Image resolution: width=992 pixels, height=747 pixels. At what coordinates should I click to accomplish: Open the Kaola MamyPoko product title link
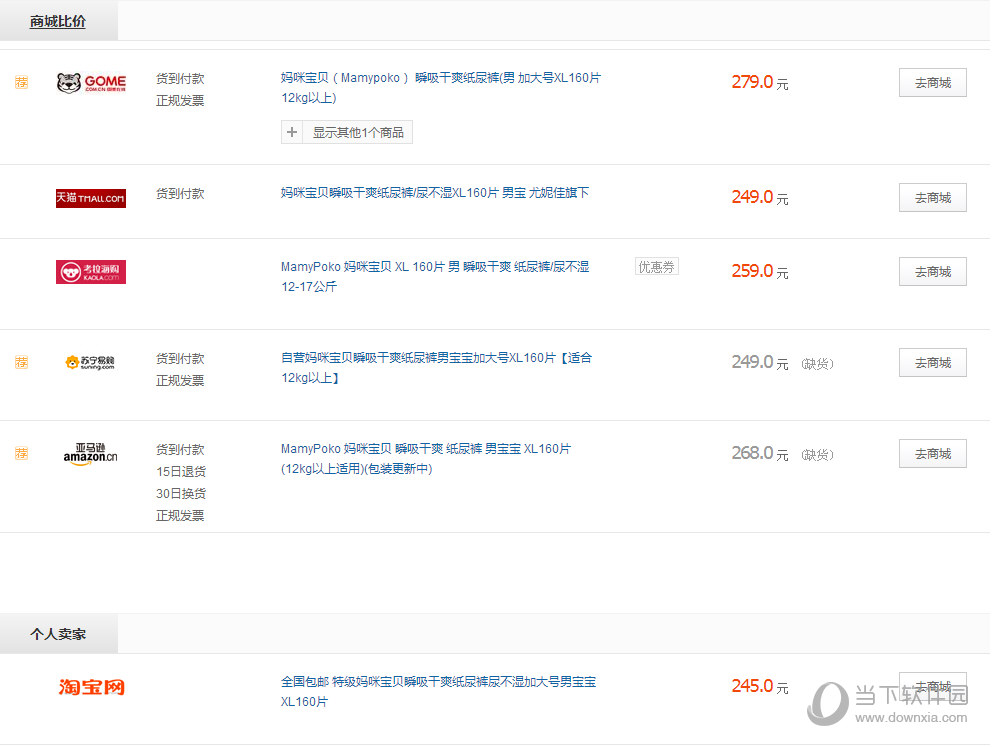tap(434, 267)
